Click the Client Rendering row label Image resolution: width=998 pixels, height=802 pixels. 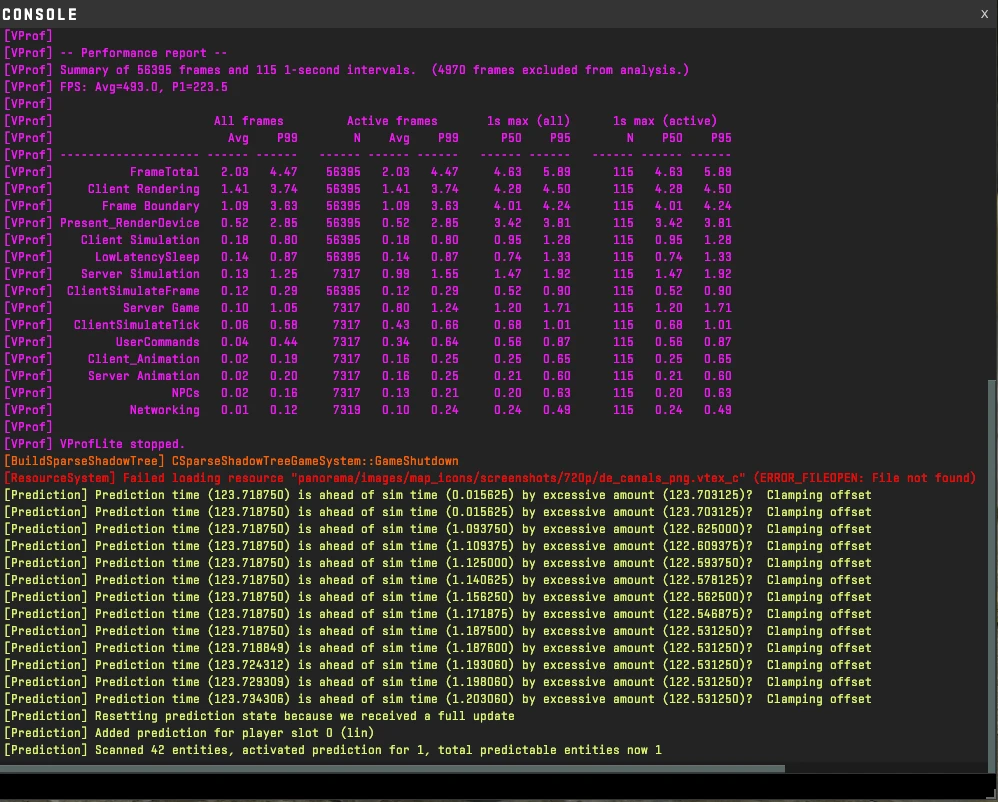point(143,189)
